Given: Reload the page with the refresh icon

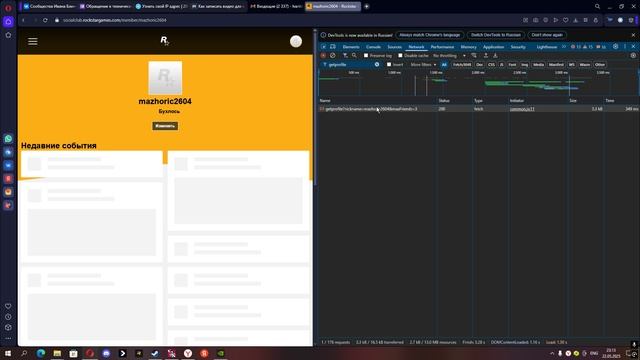Looking at the screenshot, I should 45,20.
